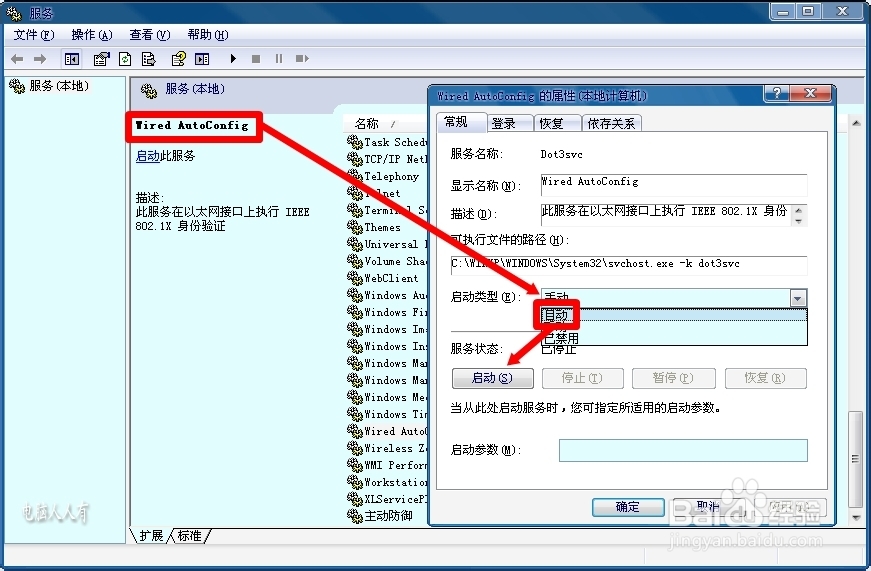This screenshot has width=871, height=571.
Task: Open the Properties toolbar icon
Action: point(102,59)
